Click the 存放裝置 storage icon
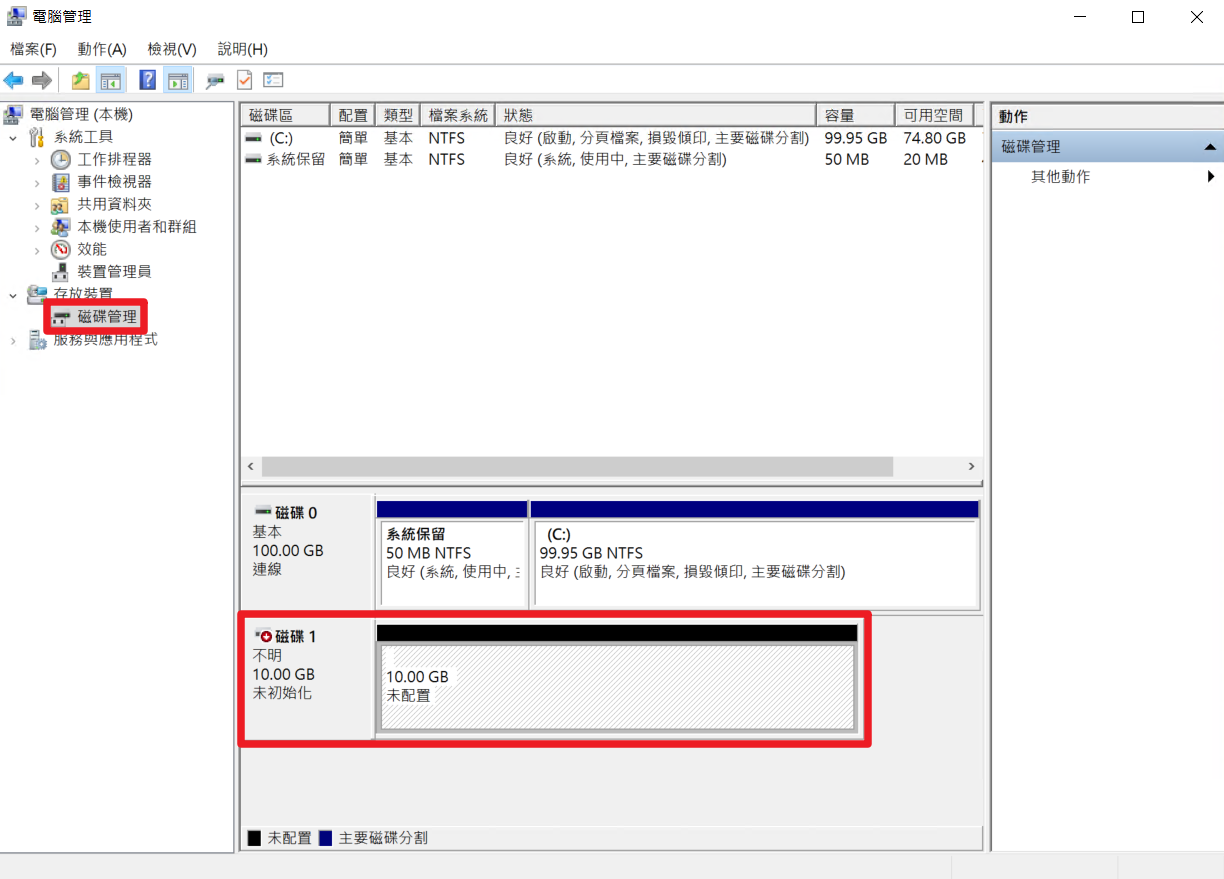Image resolution: width=1224 pixels, height=879 pixels. [38, 294]
